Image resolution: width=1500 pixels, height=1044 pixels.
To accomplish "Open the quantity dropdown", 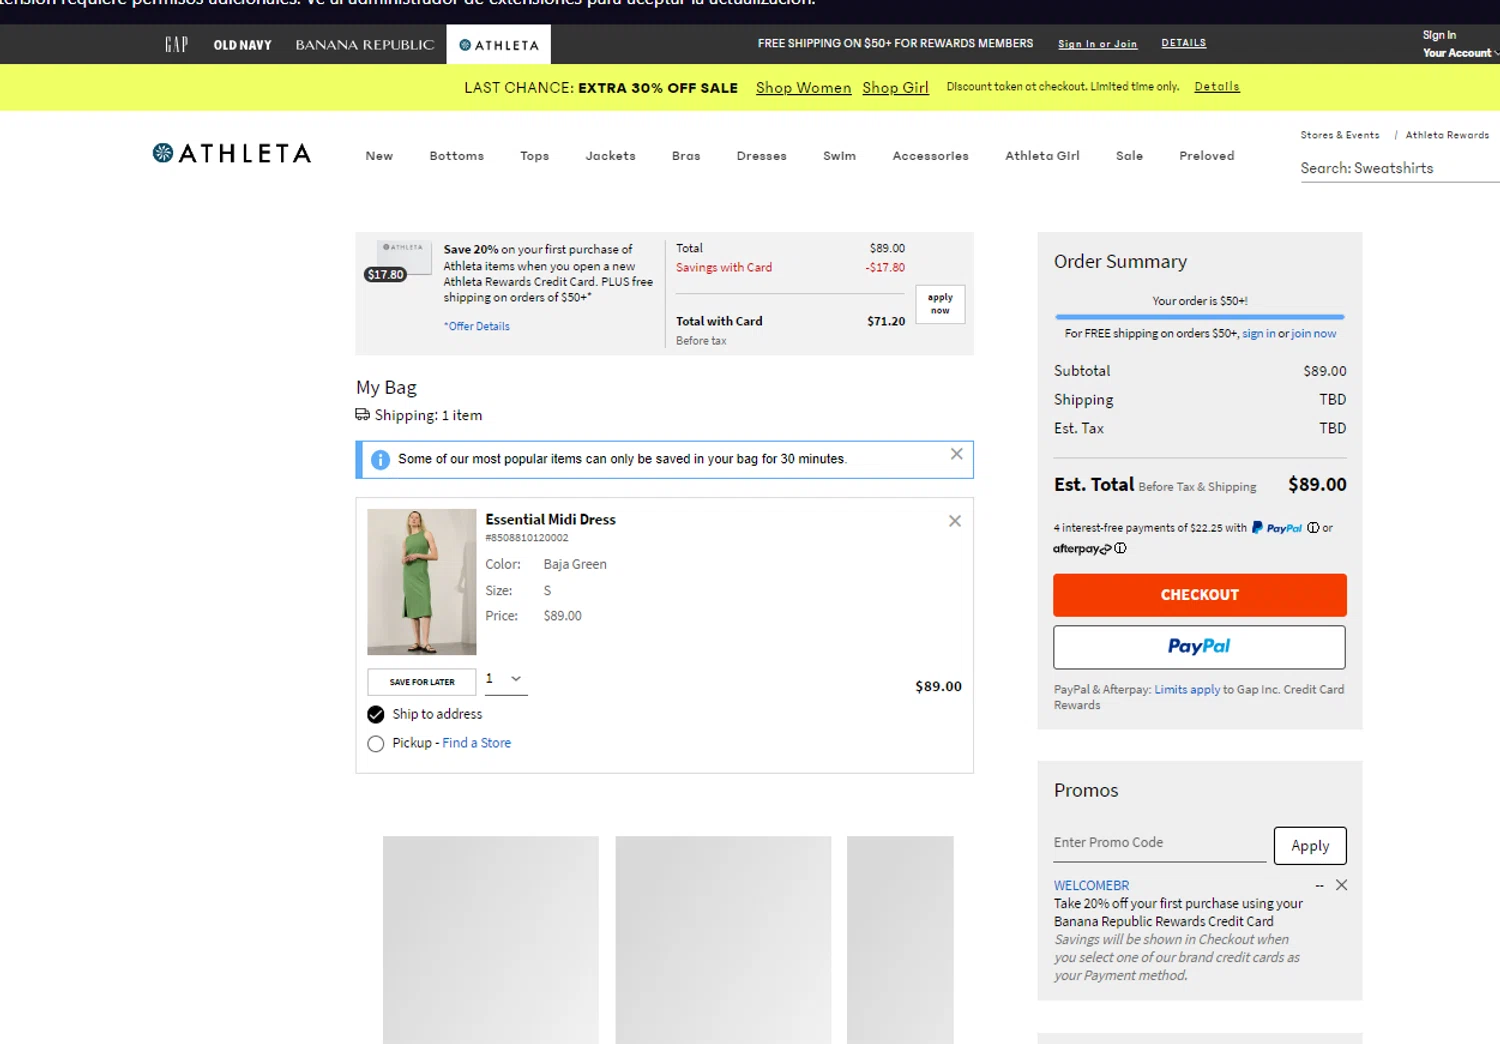I will [505, 679].
